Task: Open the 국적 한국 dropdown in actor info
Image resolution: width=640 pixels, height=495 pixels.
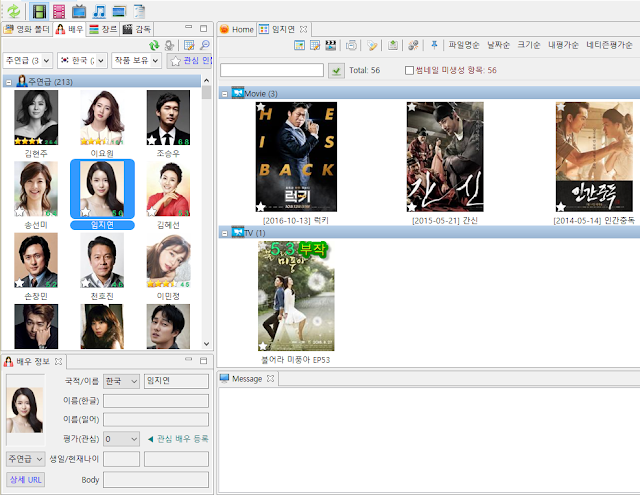Action: point(122,381)
